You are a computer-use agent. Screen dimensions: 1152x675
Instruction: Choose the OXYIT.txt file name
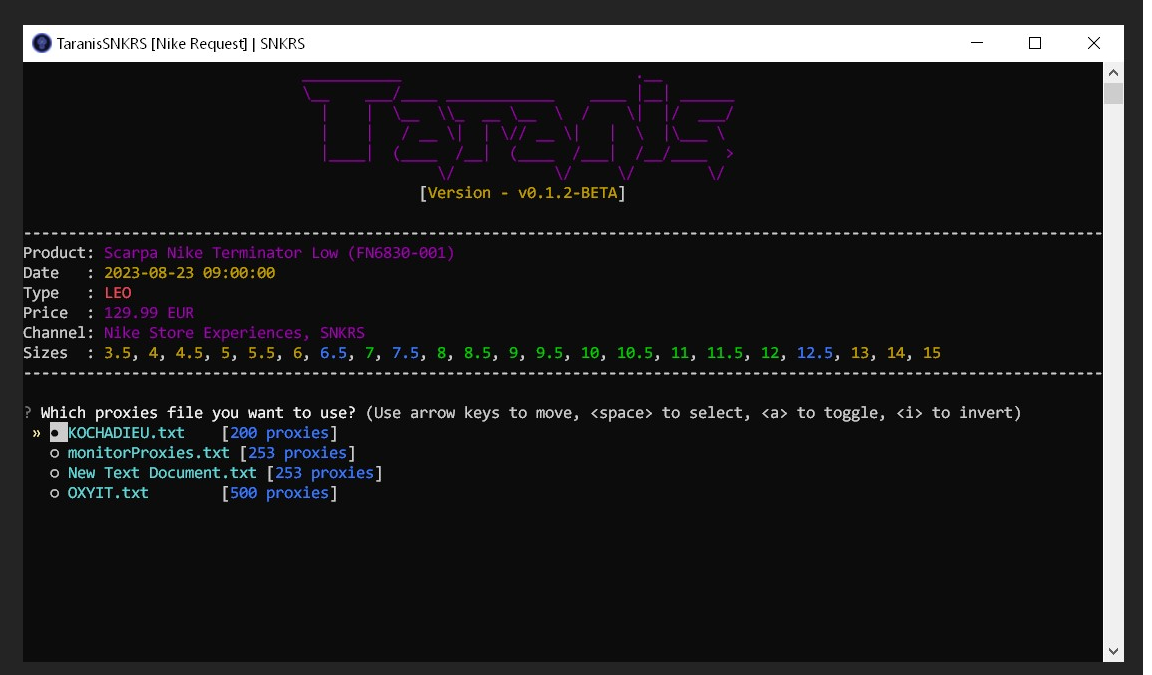(108, 493)
